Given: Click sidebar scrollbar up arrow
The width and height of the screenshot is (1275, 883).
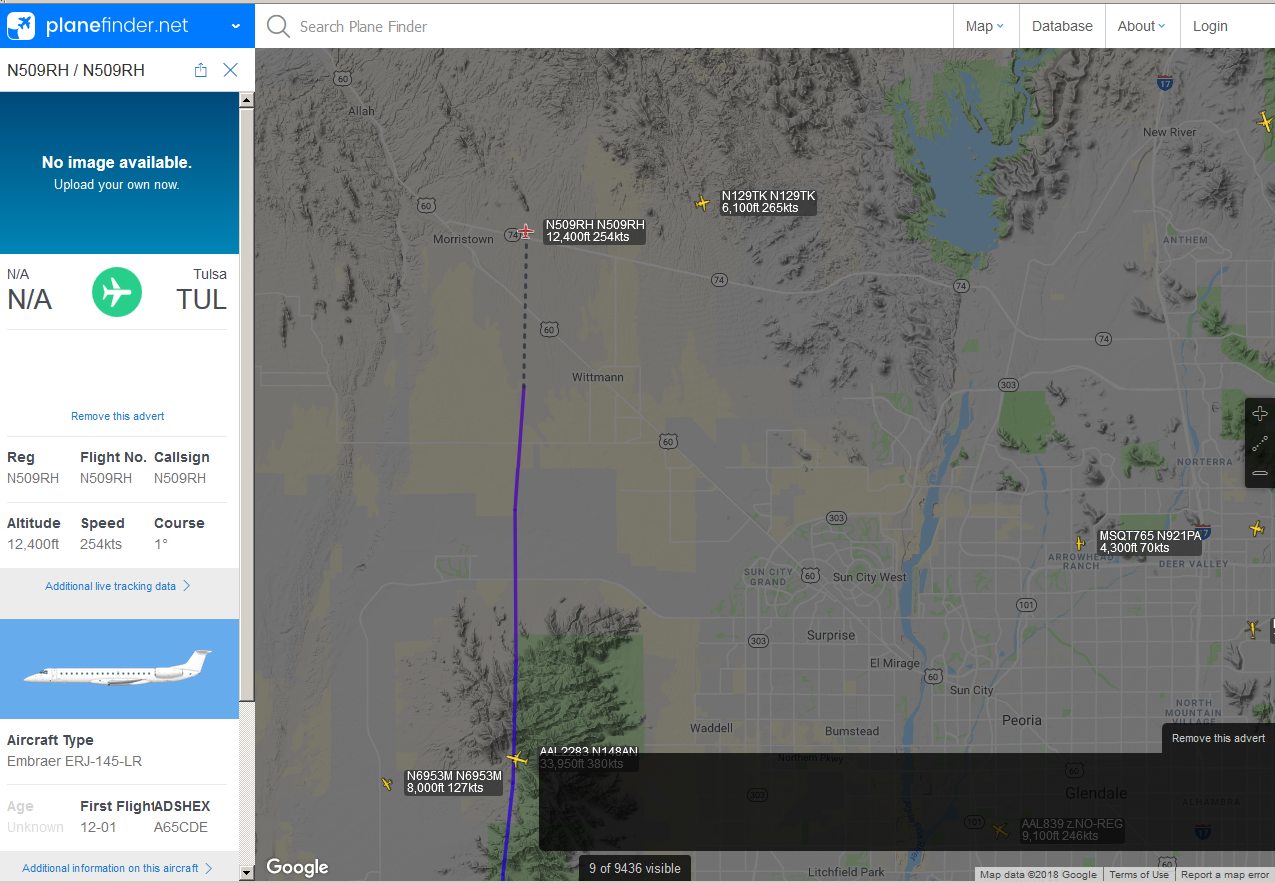Looking at the screenshot, I should click(247, 100).
